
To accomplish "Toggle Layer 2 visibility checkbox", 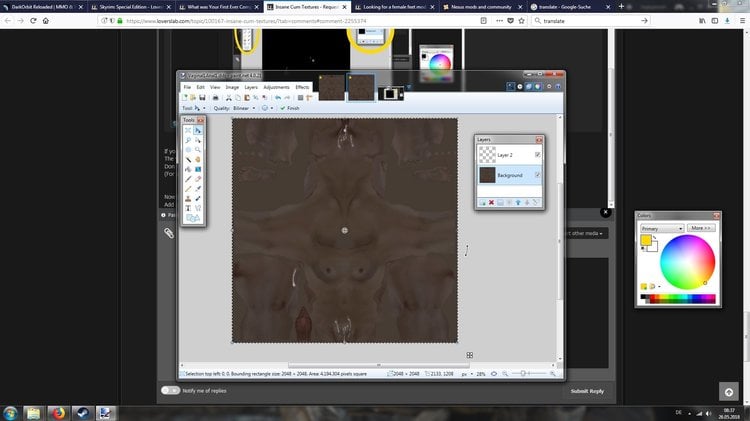I will point(538,155).
